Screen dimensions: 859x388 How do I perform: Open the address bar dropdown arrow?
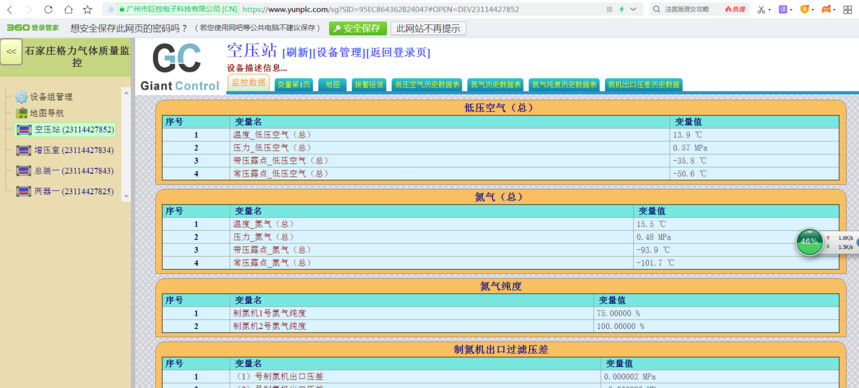(x=633, y=9)
